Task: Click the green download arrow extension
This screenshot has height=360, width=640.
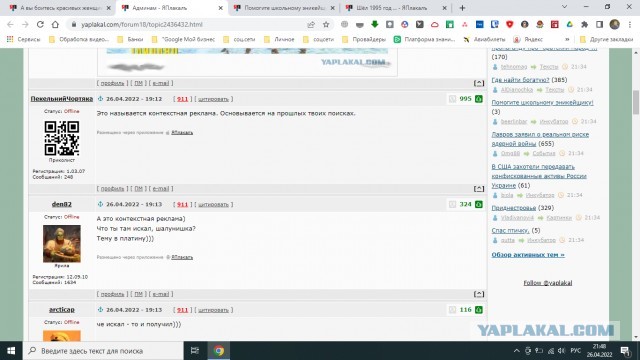Action: 375,24
